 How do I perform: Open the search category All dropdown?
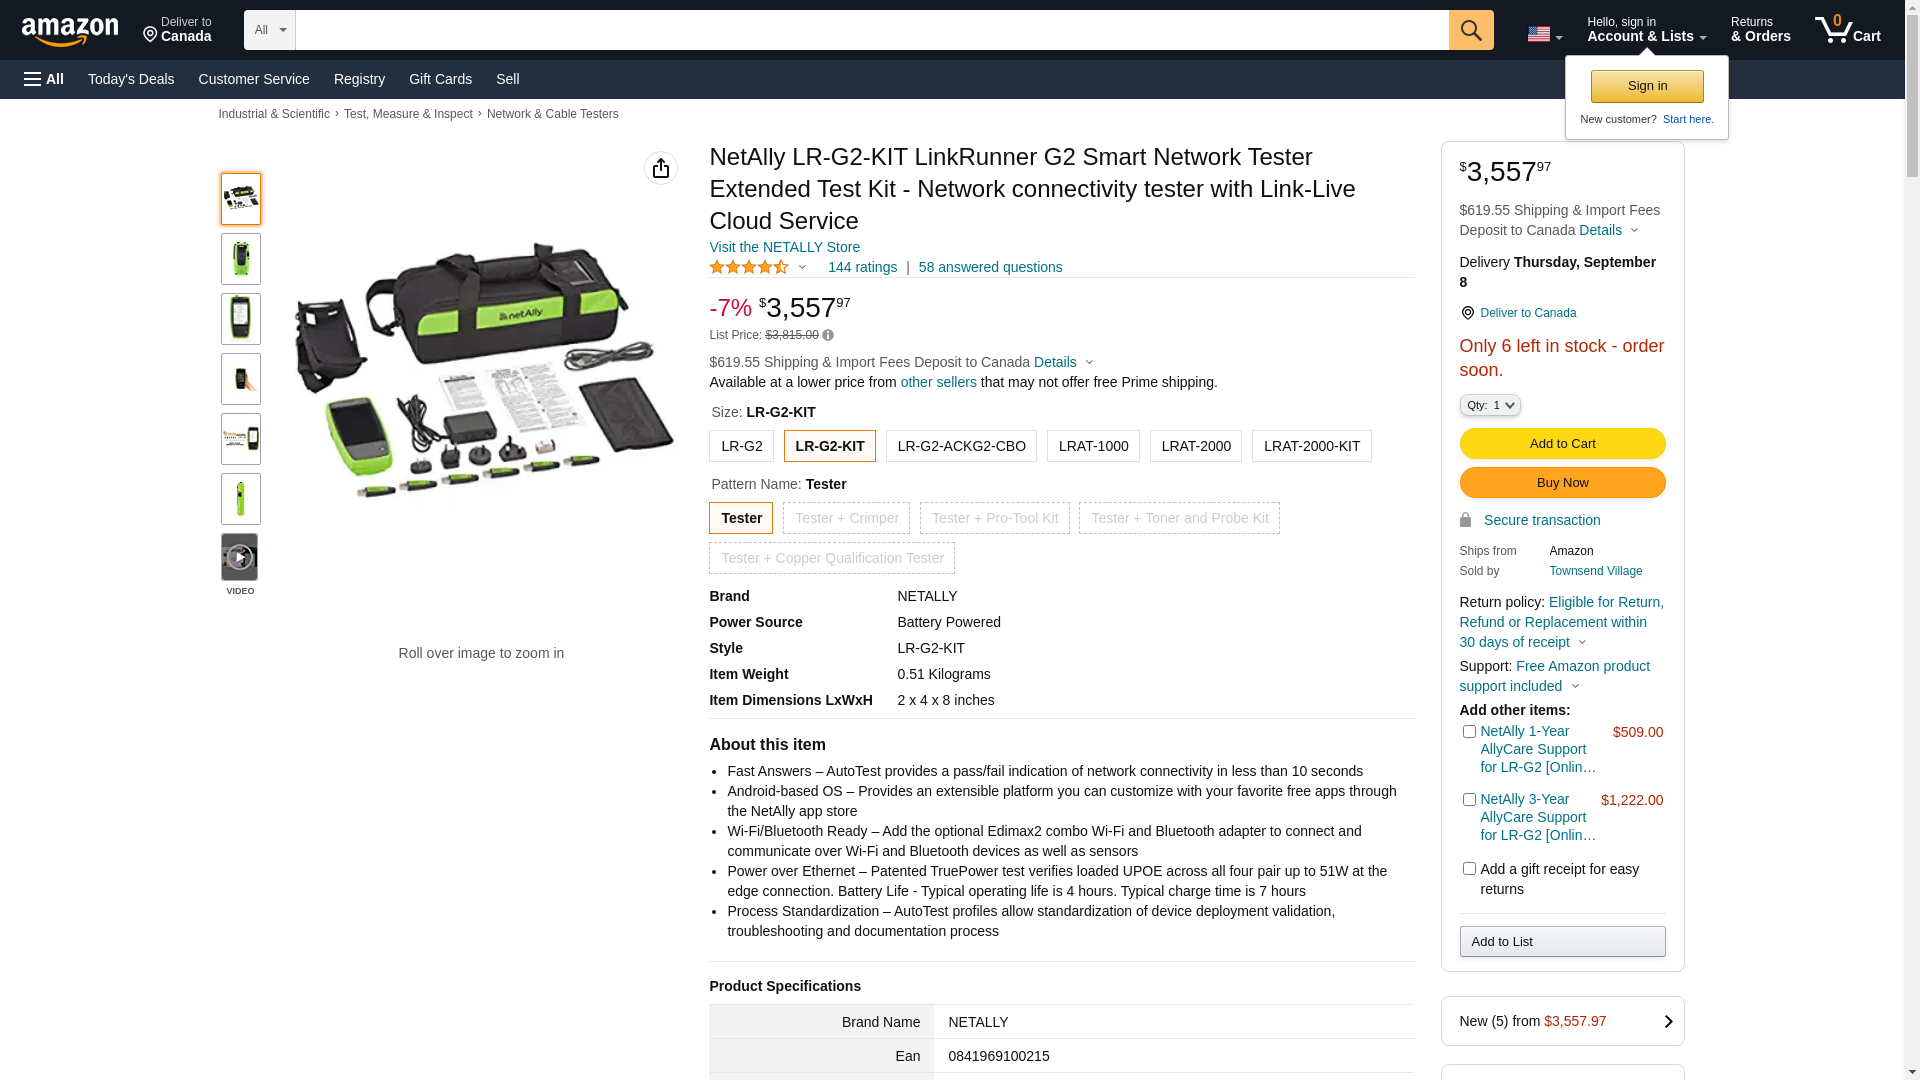[x=269, y=30]
